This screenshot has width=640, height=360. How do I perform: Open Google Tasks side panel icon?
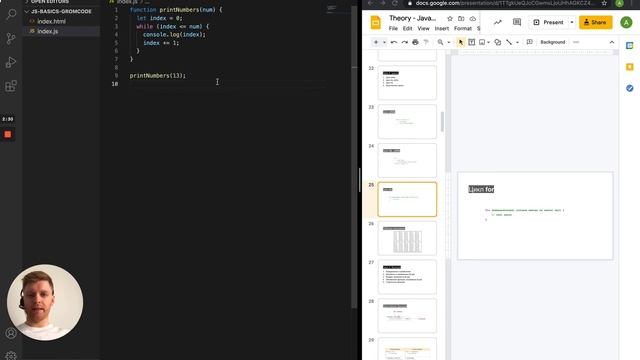pos(630,88)
